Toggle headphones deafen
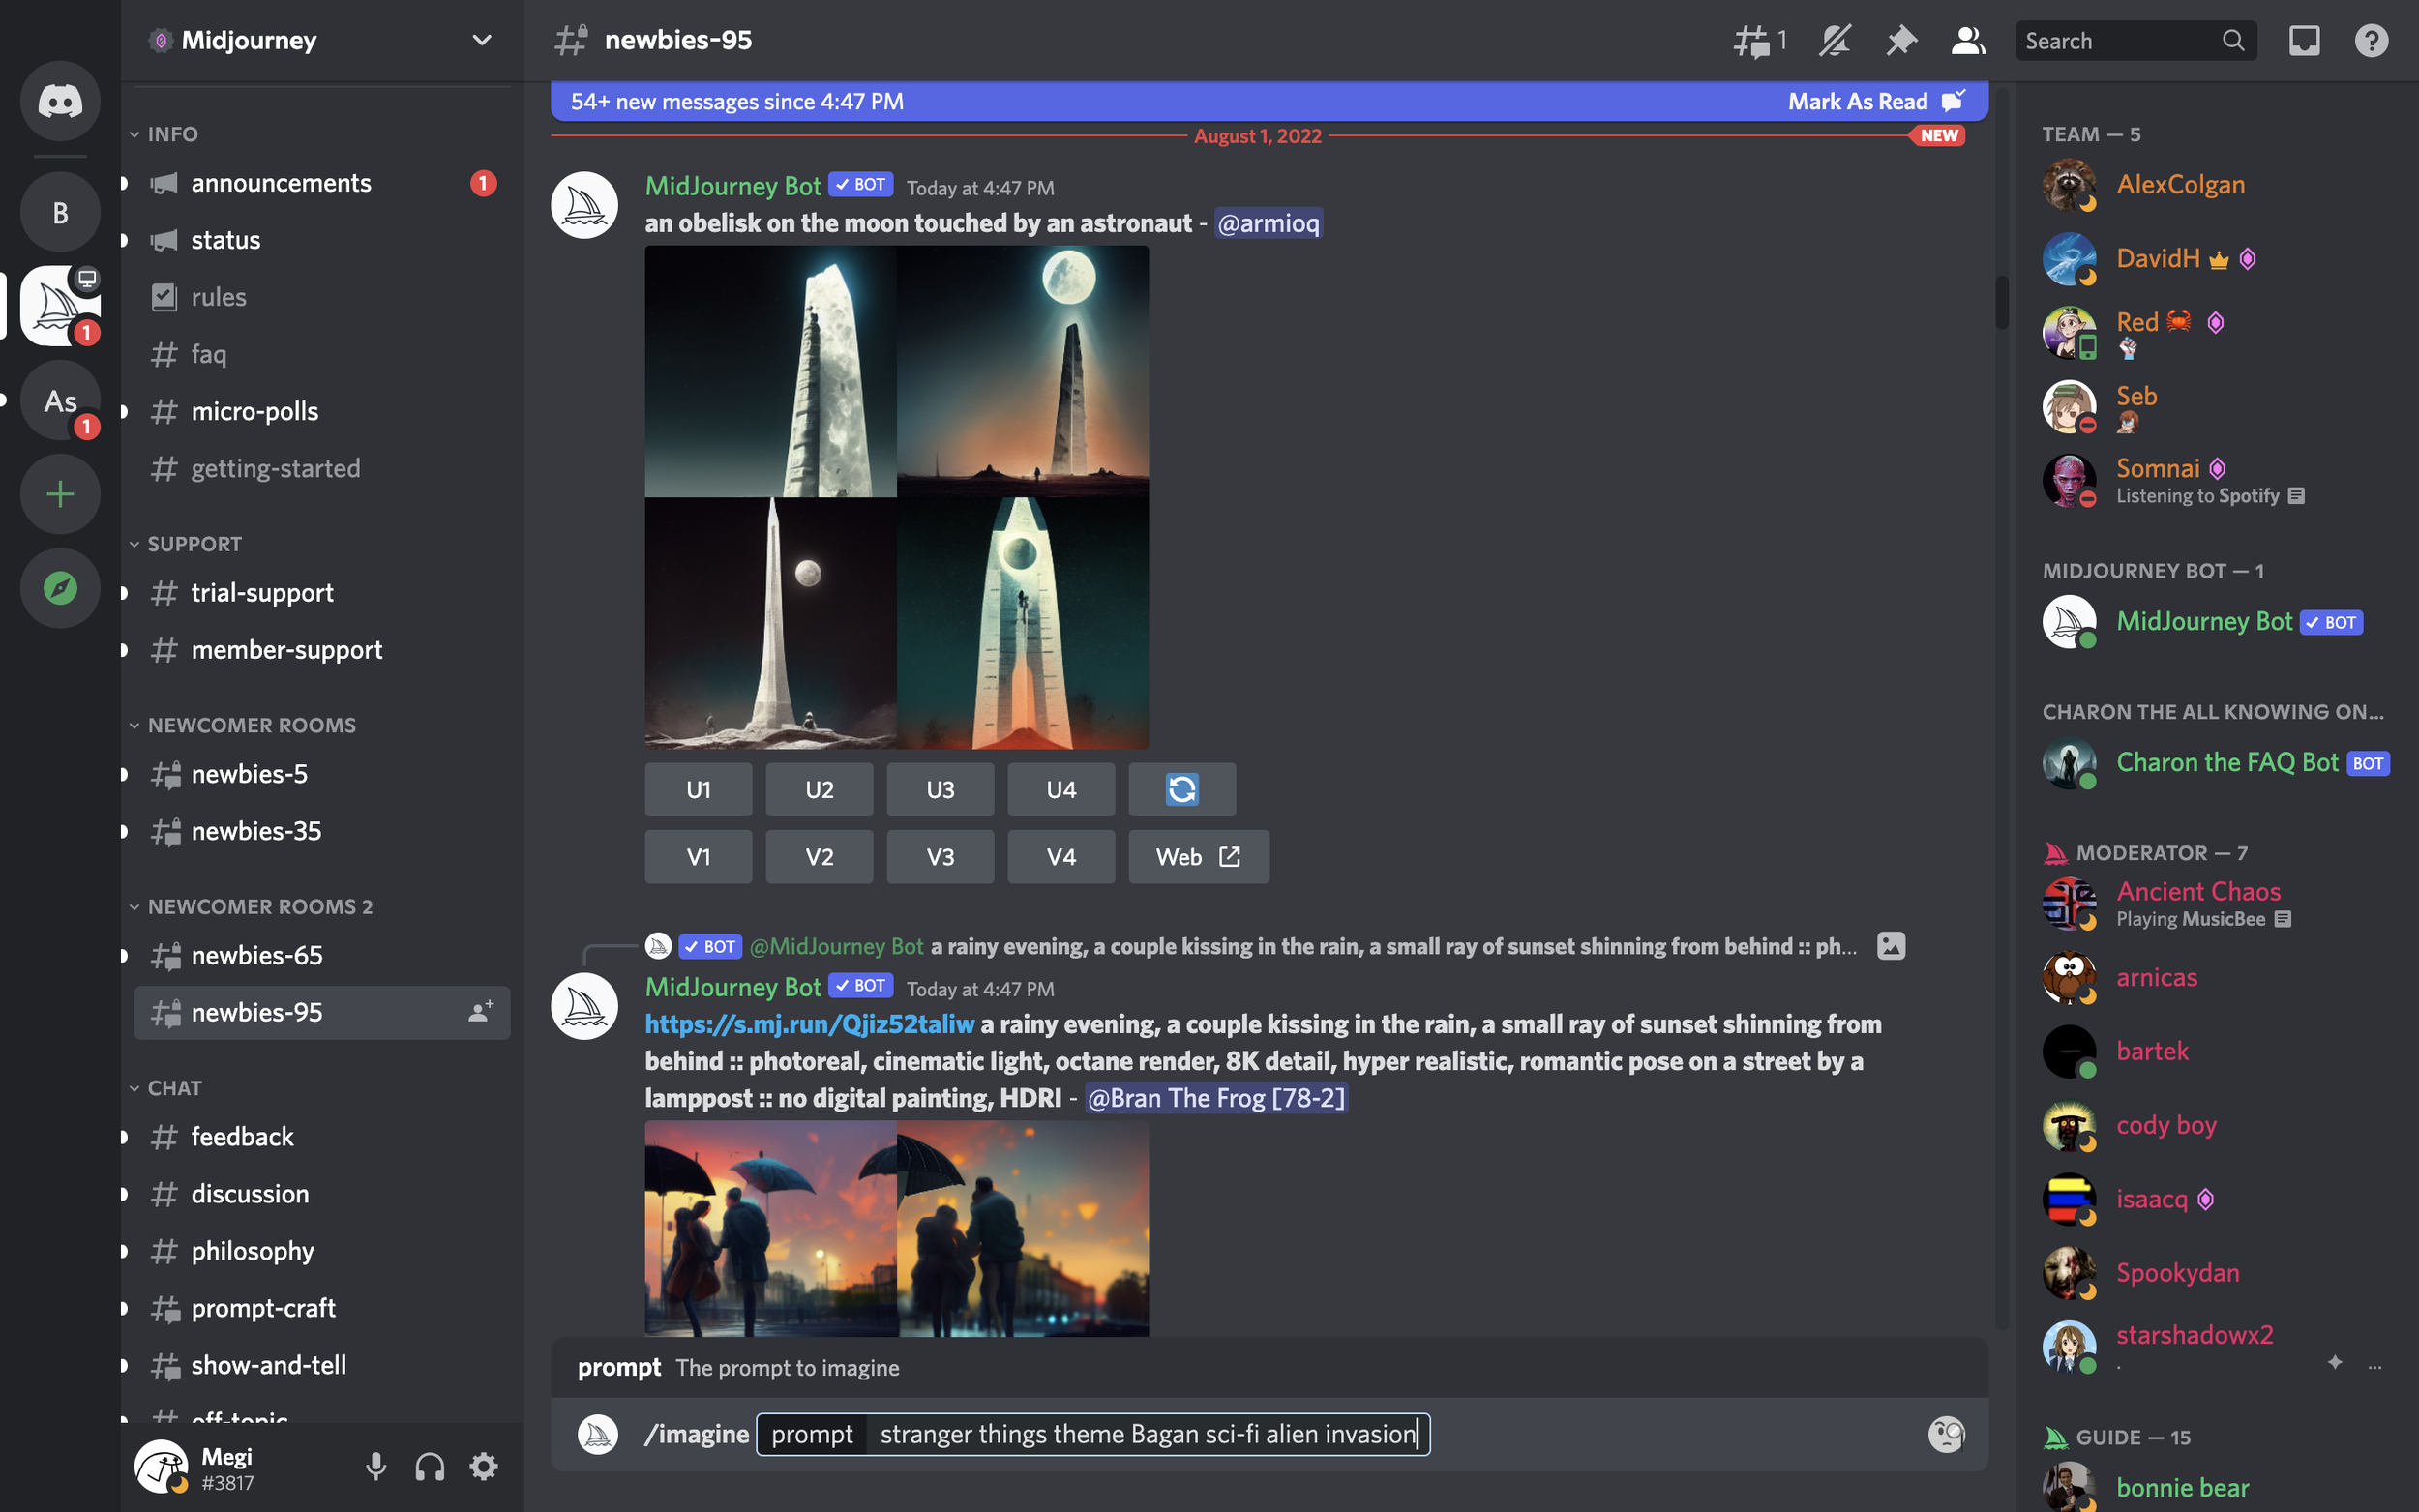 click(430, 1467)
